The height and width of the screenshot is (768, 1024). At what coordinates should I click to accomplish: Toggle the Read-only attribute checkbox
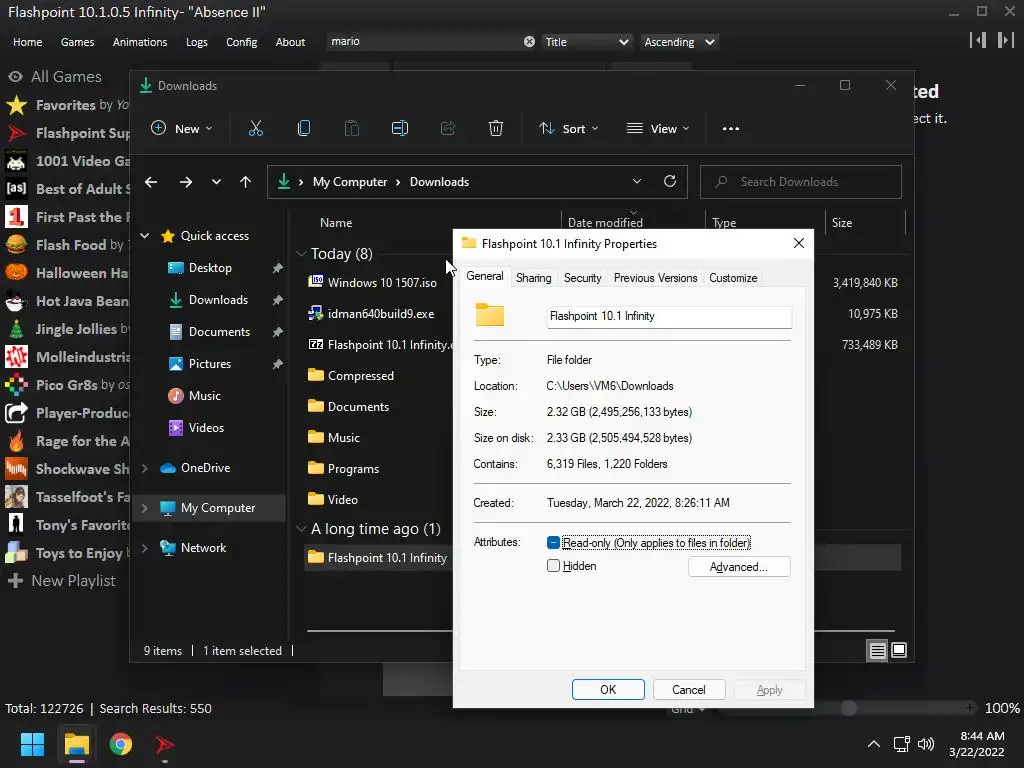point(553,543)
